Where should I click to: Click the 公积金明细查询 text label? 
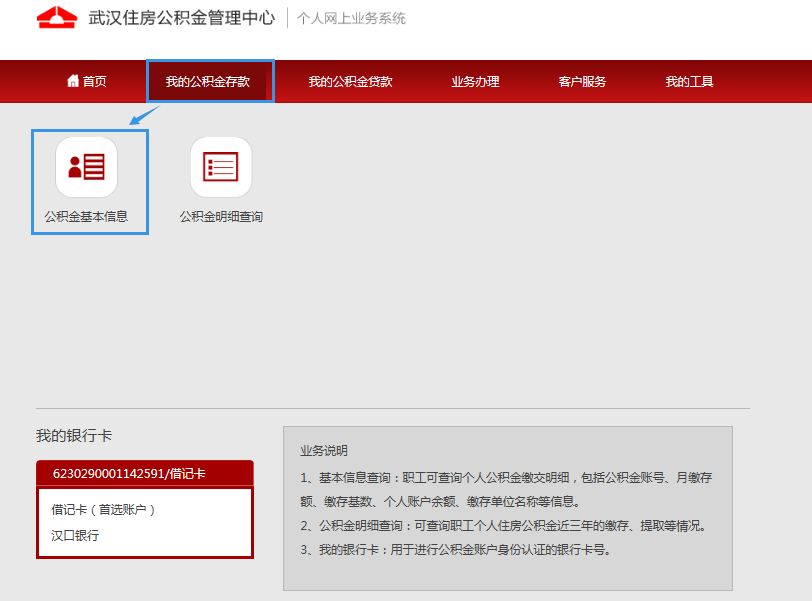[x=221, y=216]
